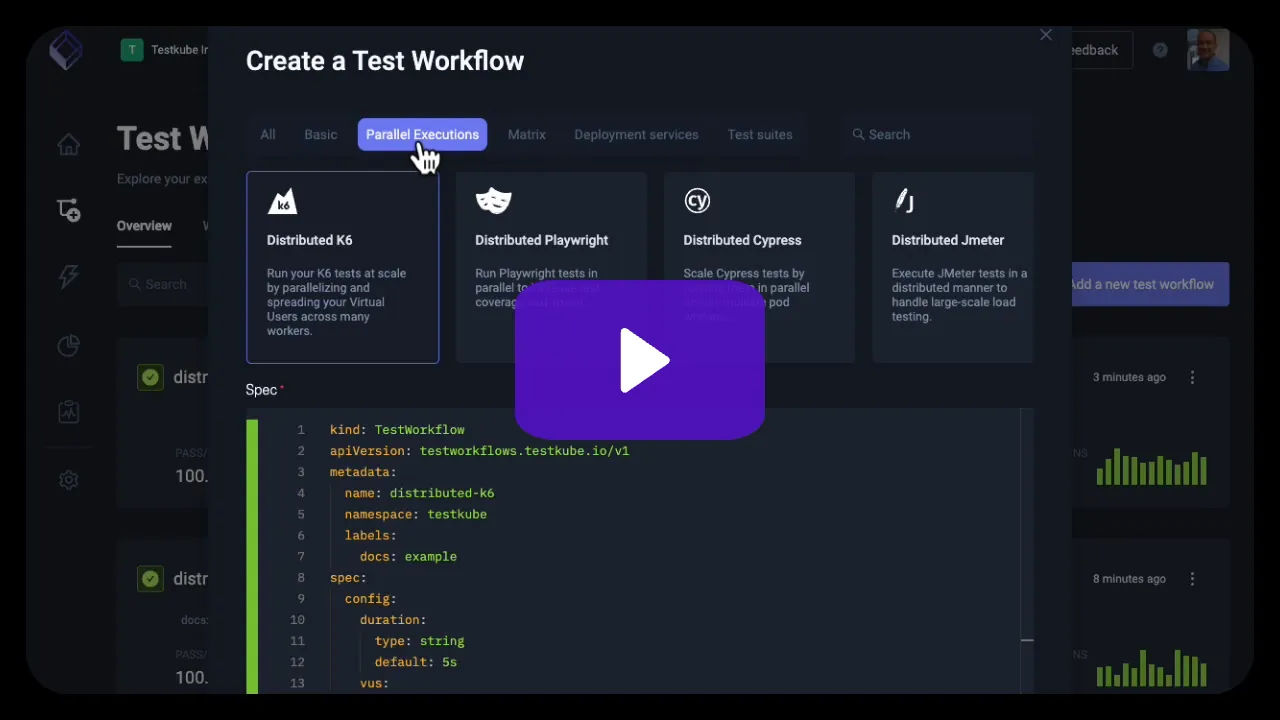Open the Home sidebar icon
1280x720 pixels.
click(68, 145)
